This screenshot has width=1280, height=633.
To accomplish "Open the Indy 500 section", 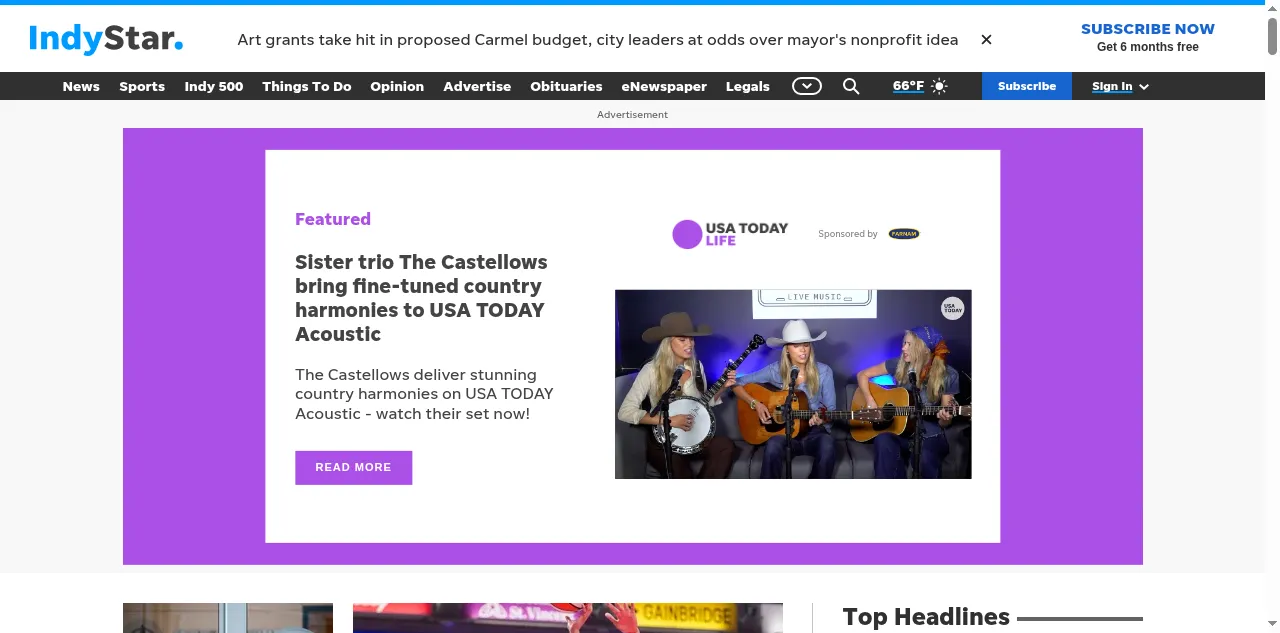I will pos(214,86).
